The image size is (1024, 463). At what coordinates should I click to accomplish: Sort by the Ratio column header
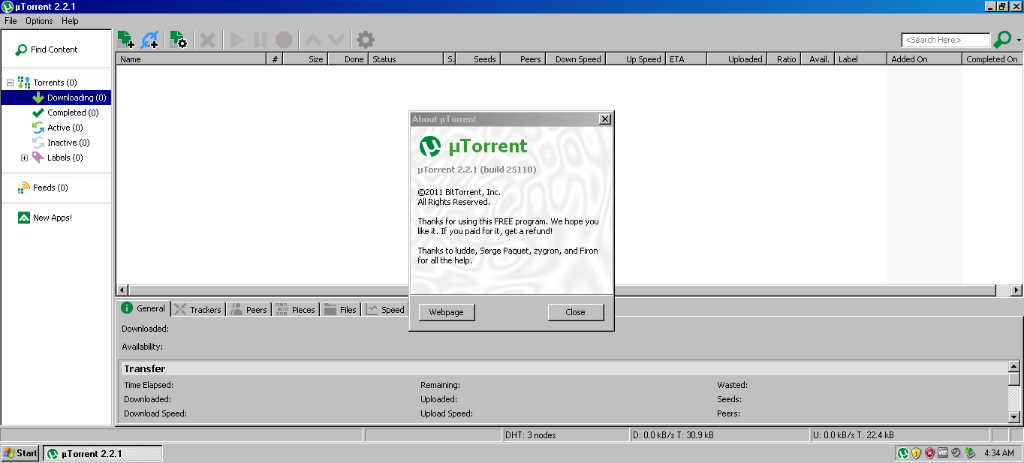(x=784, y=59)
